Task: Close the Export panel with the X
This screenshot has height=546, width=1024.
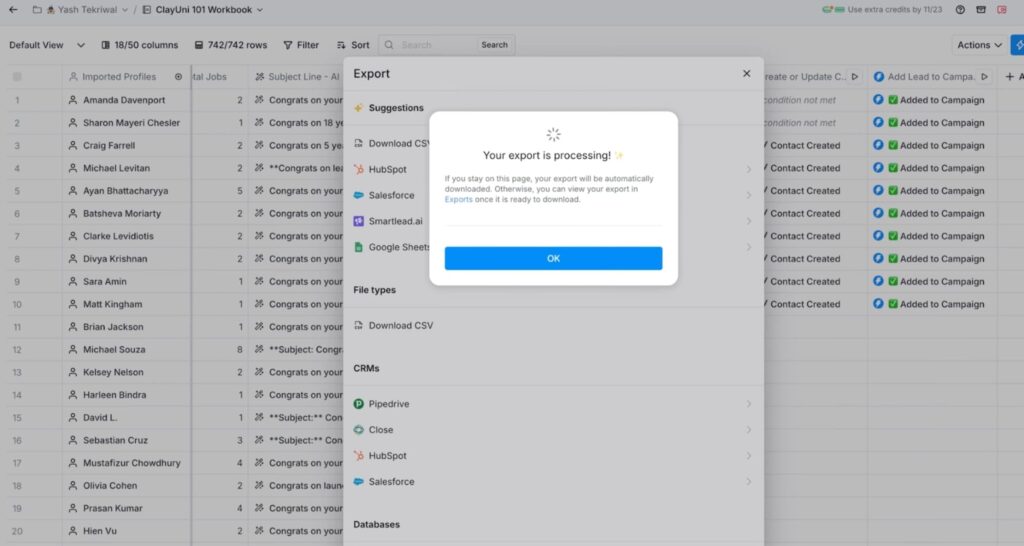Action: pyautogui.click(x=746, y=74)
